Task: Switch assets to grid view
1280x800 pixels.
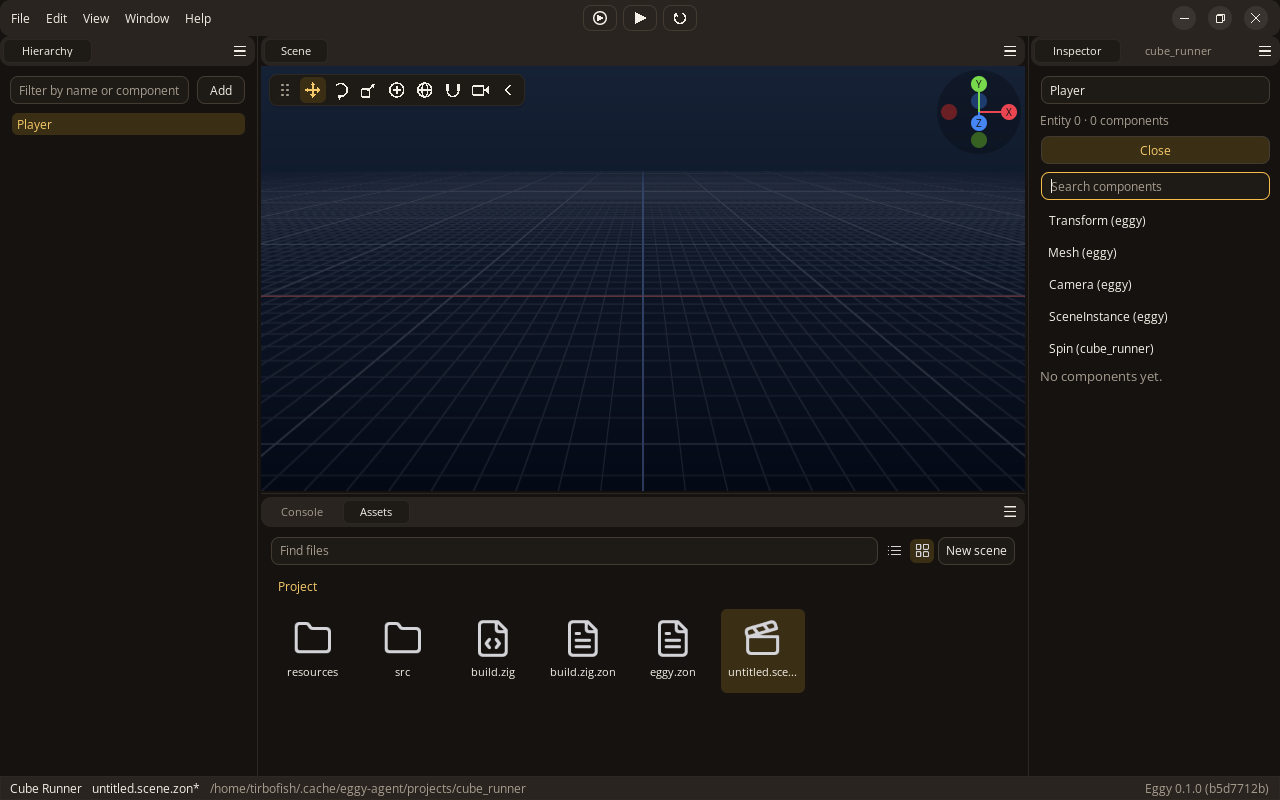Action: (922, 551)
